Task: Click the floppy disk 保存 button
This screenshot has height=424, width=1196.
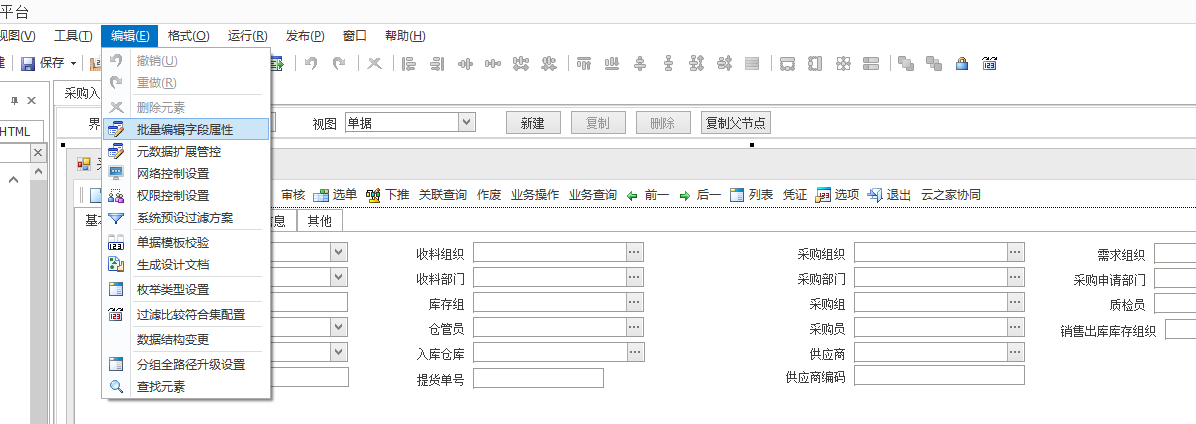Action: coord(42,63)
